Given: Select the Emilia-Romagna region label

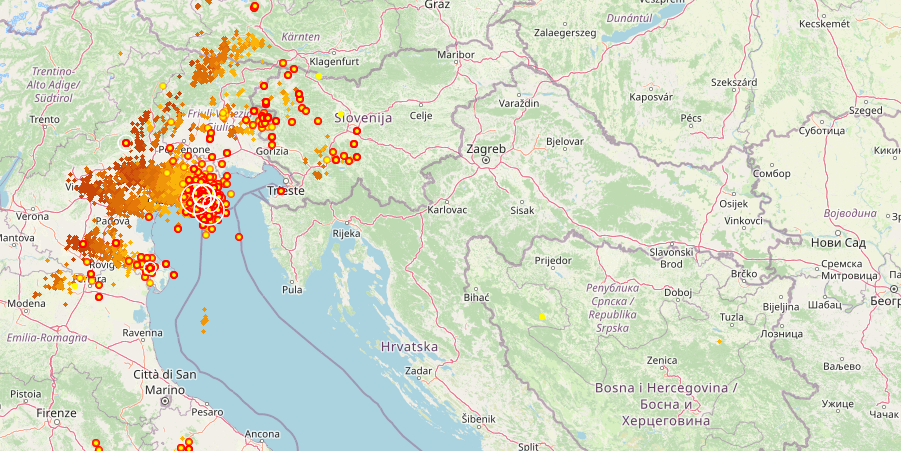Looking at the screenshot, I should pos(47,338).
